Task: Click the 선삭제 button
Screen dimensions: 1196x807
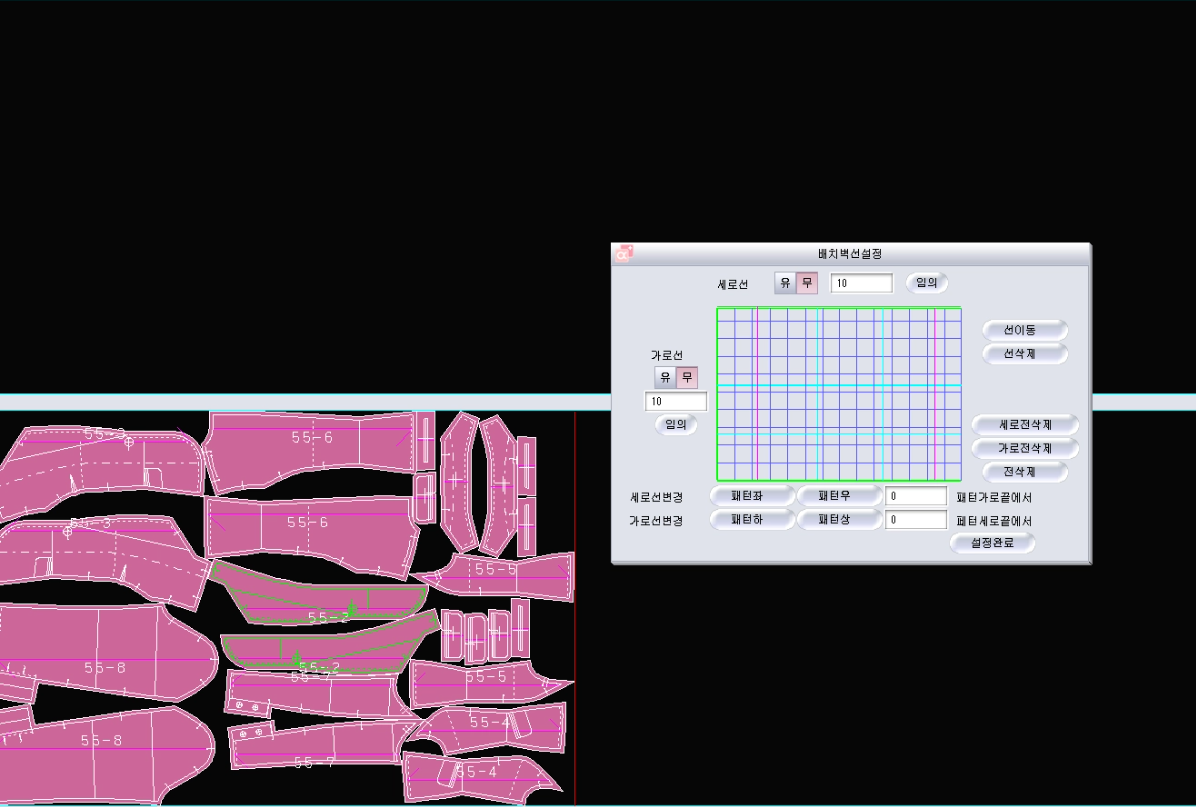Action: 1025,354
